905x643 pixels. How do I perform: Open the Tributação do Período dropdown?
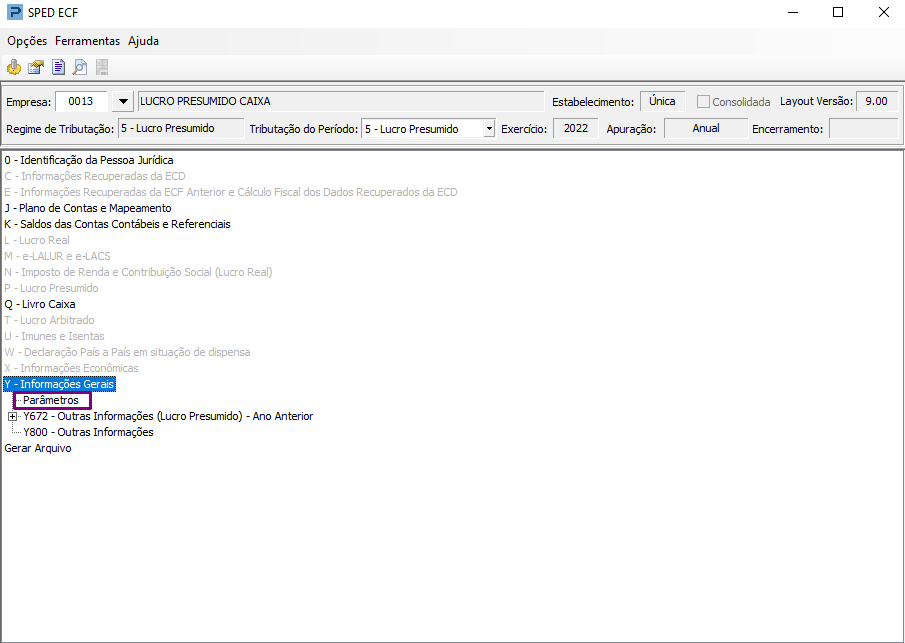tap(489, 129)
